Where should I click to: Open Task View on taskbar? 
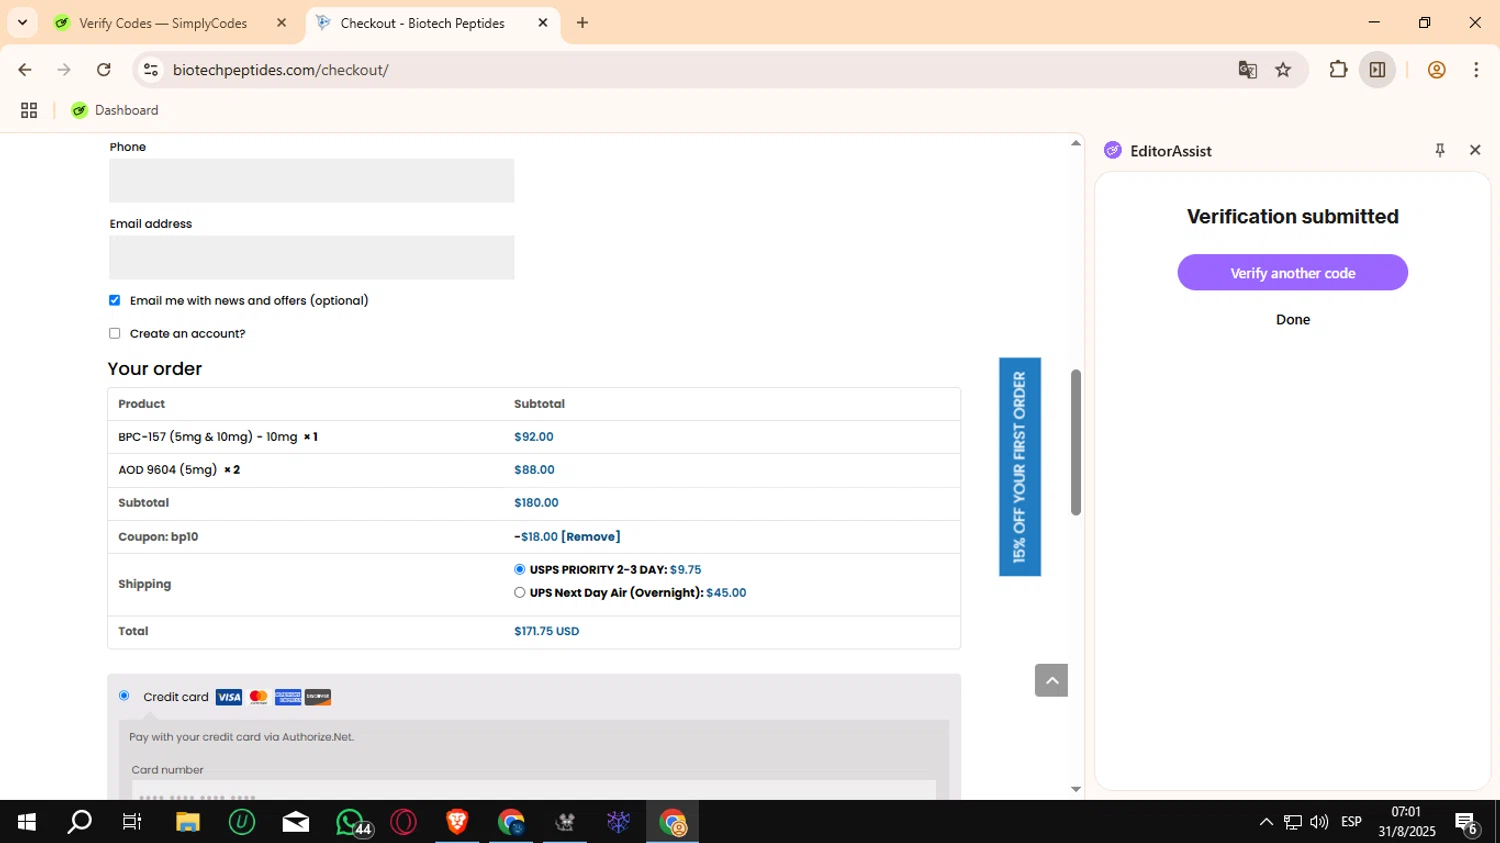tap(132, 822)
